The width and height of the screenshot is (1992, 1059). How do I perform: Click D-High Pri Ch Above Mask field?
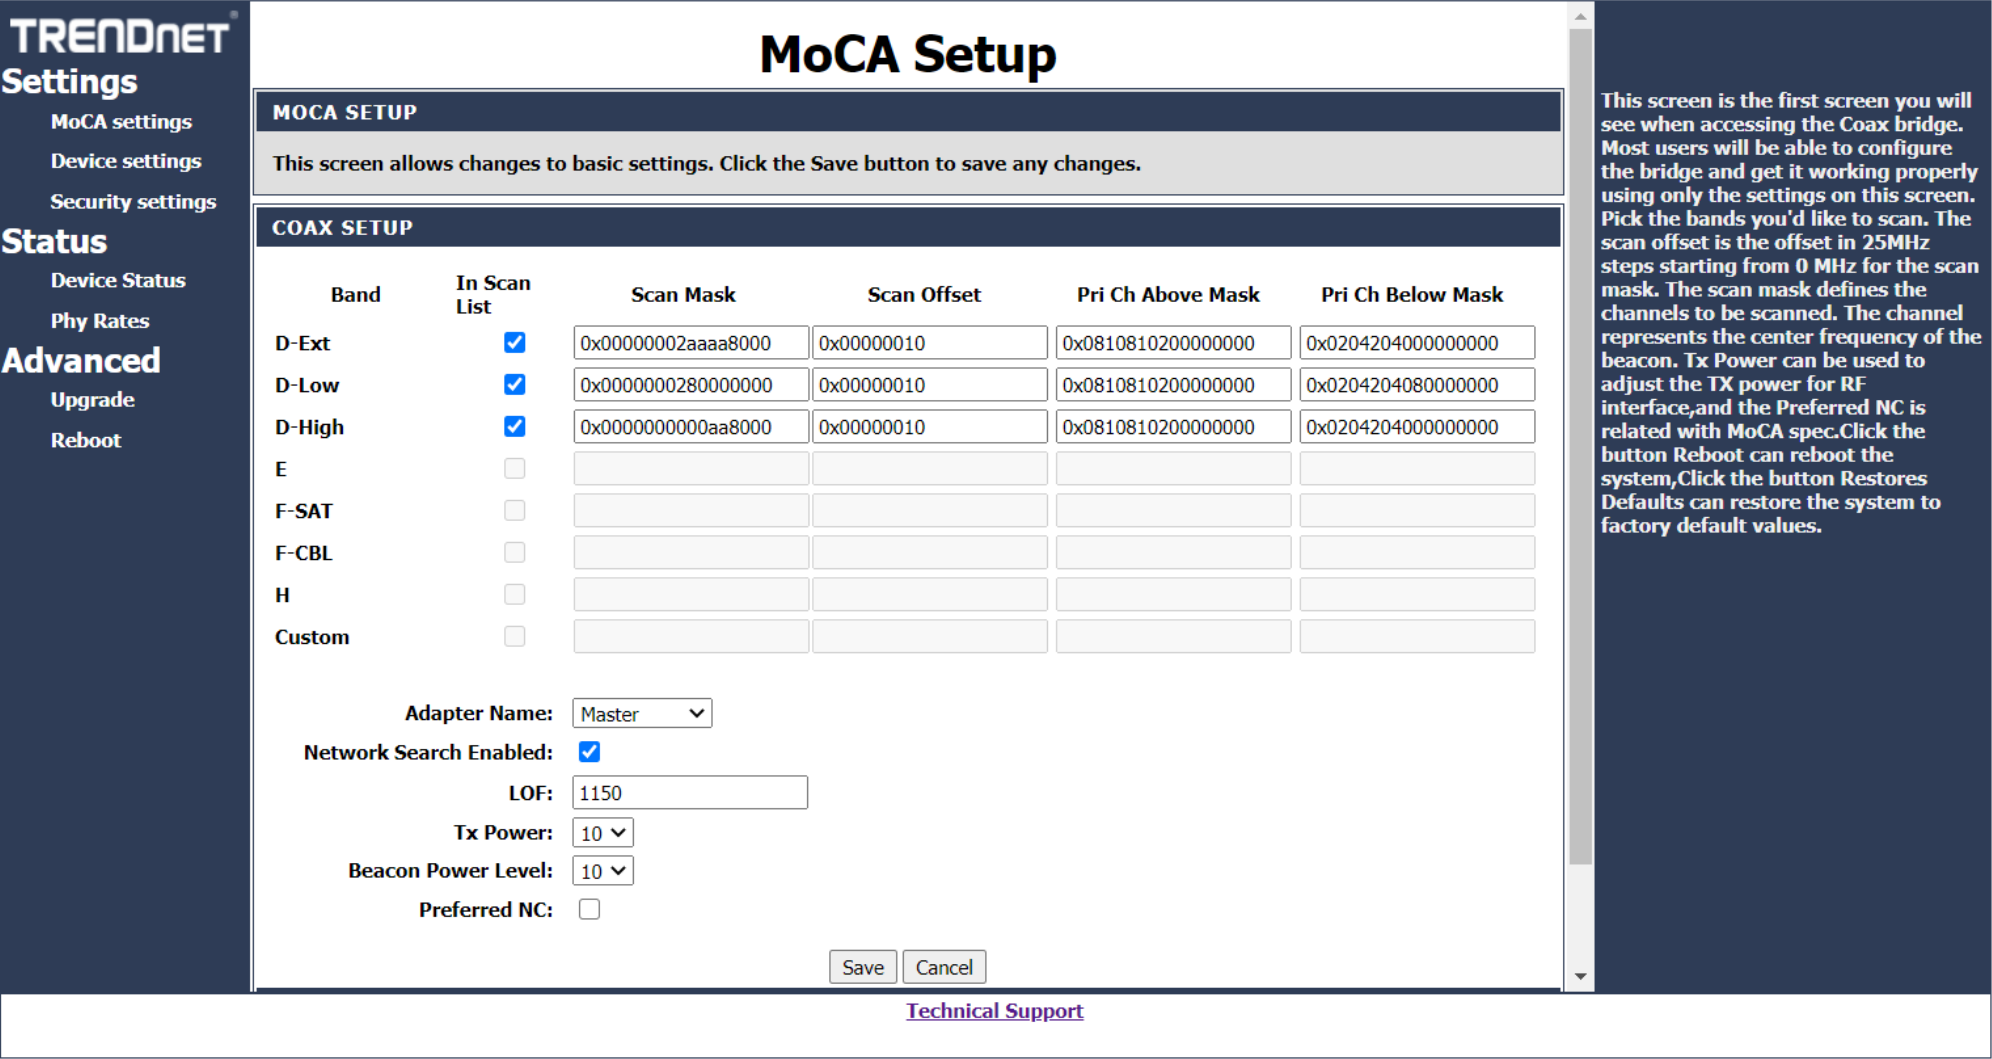(x=1174, y=427)
